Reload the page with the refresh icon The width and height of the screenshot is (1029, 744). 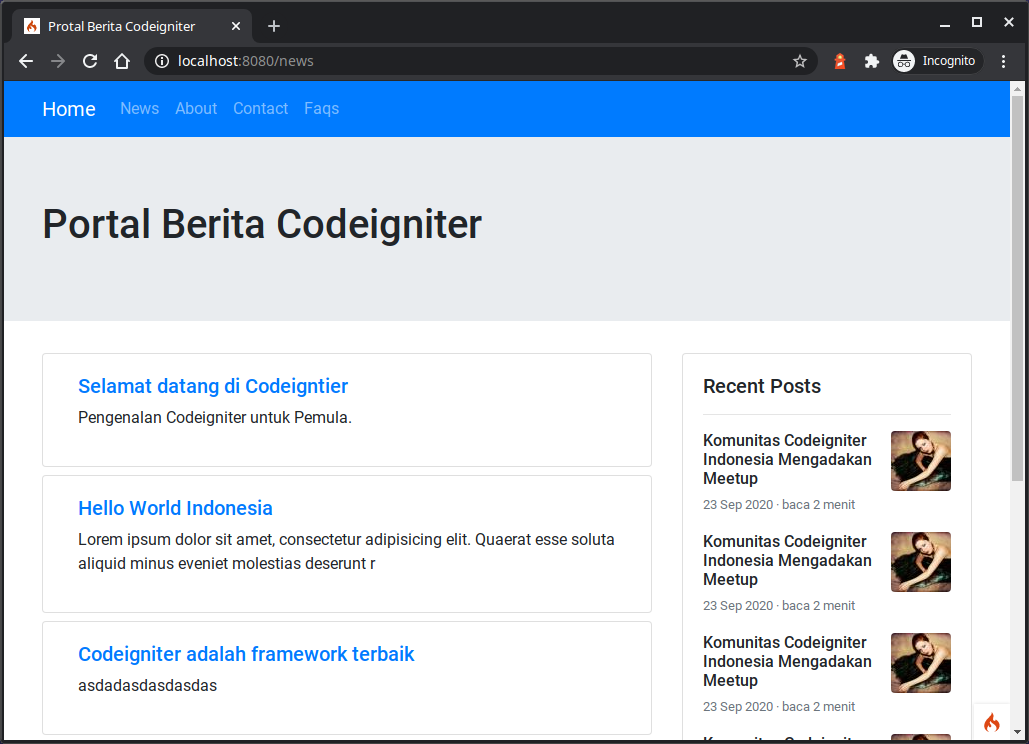[x=90, y=61]
